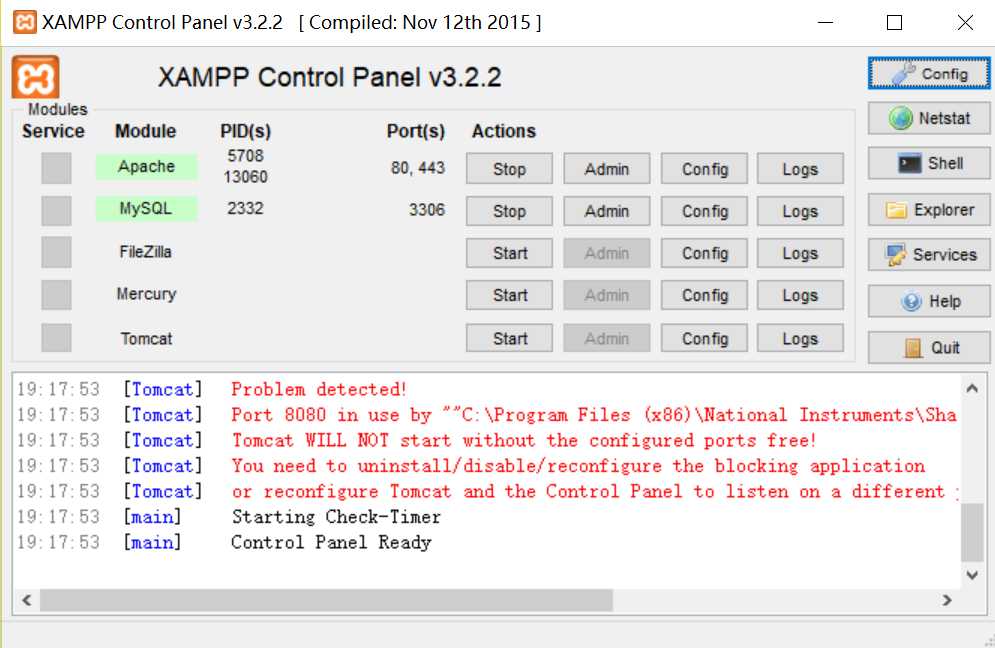The height and width of the screenshot is (648, 995).
Task: Start the Tomcat module
Action: click(x=509, y=338)
